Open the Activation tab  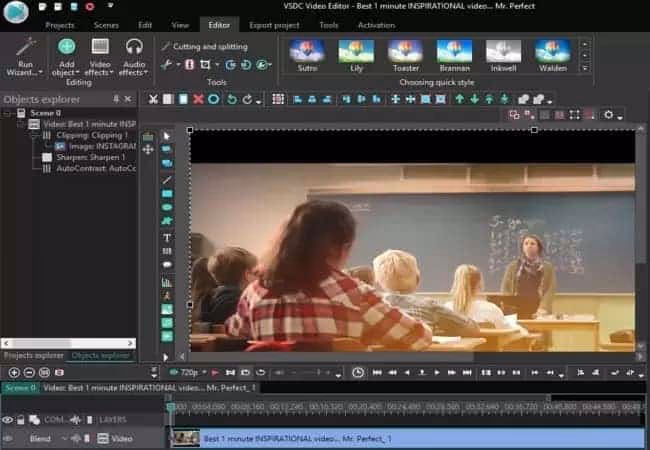376,25
